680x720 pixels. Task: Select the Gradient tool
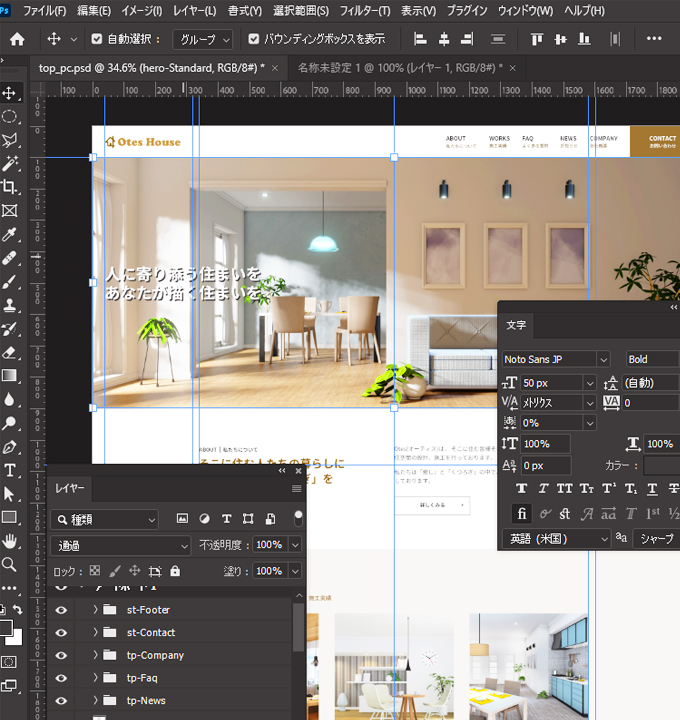click(x=9, y=376)
